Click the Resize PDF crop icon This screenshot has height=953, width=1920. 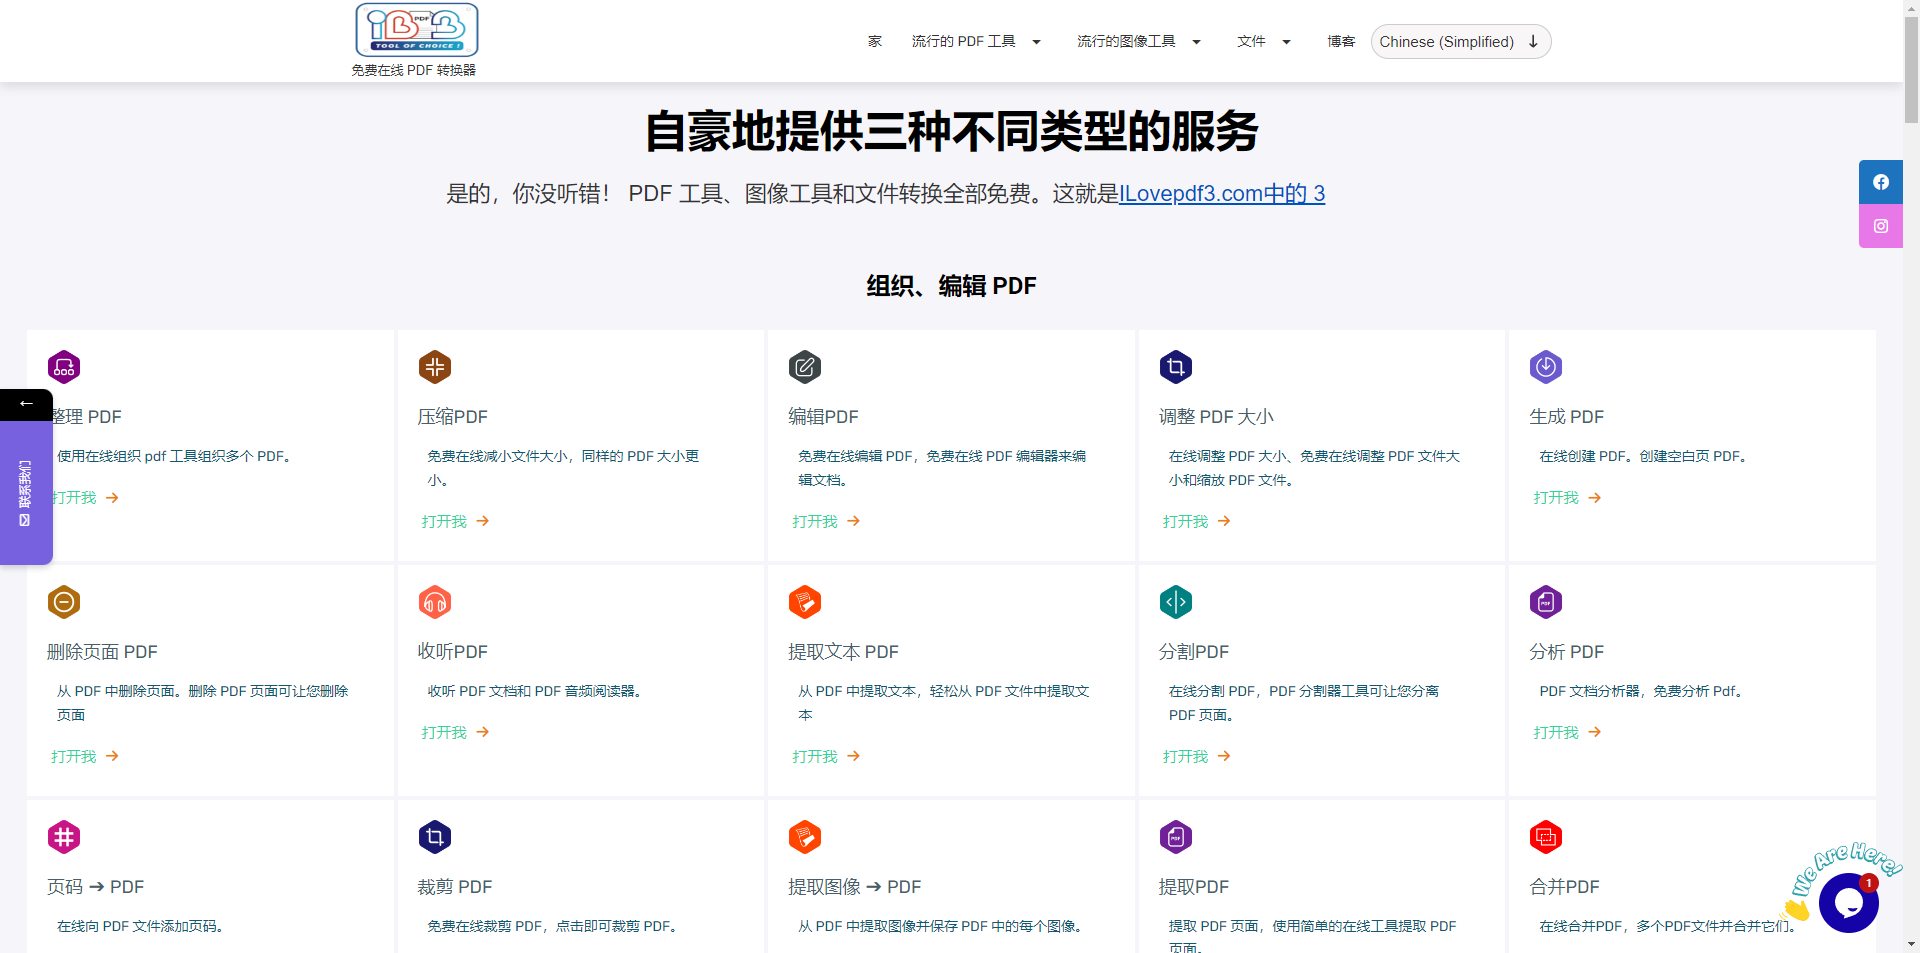(1175, 367)
